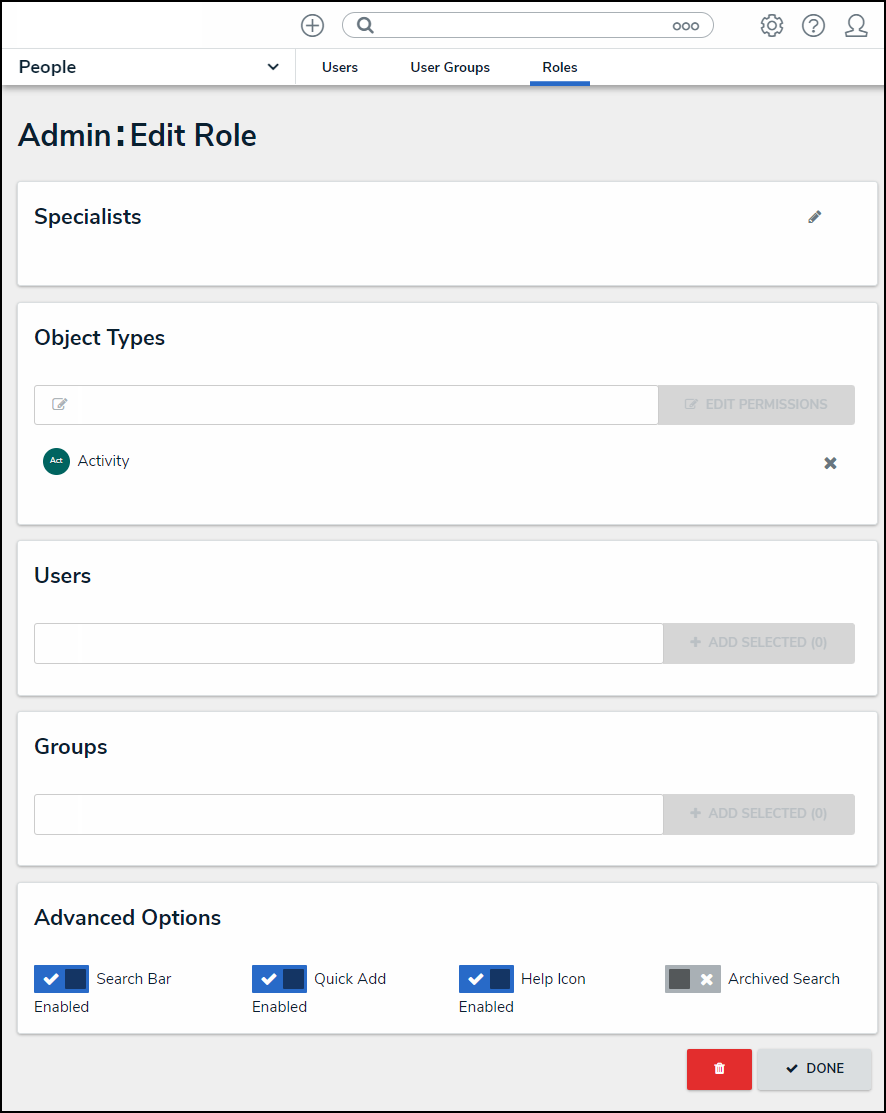Image resolution: width=886 pixels, height=1113 pixels.
Task: Click the Done button
Action: [814, 1068]
